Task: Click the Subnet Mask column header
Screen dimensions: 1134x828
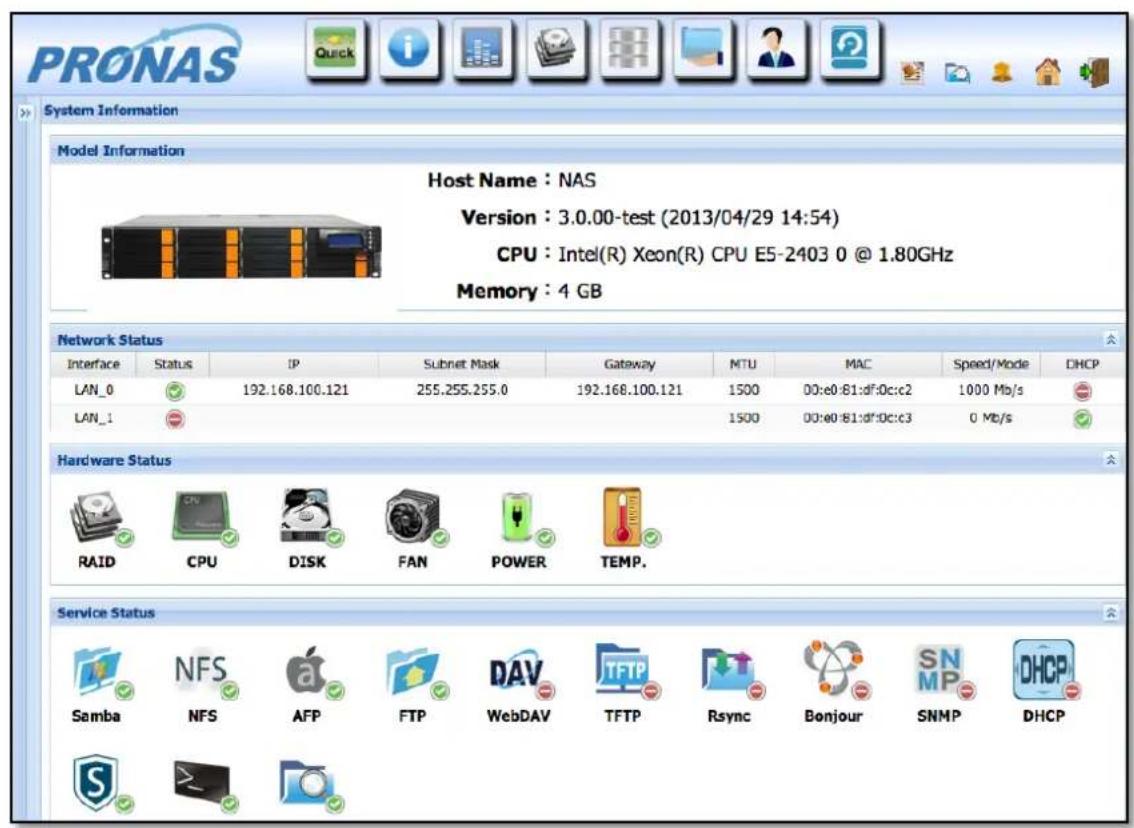Action: pyautogui.click(x=461, y=364)
